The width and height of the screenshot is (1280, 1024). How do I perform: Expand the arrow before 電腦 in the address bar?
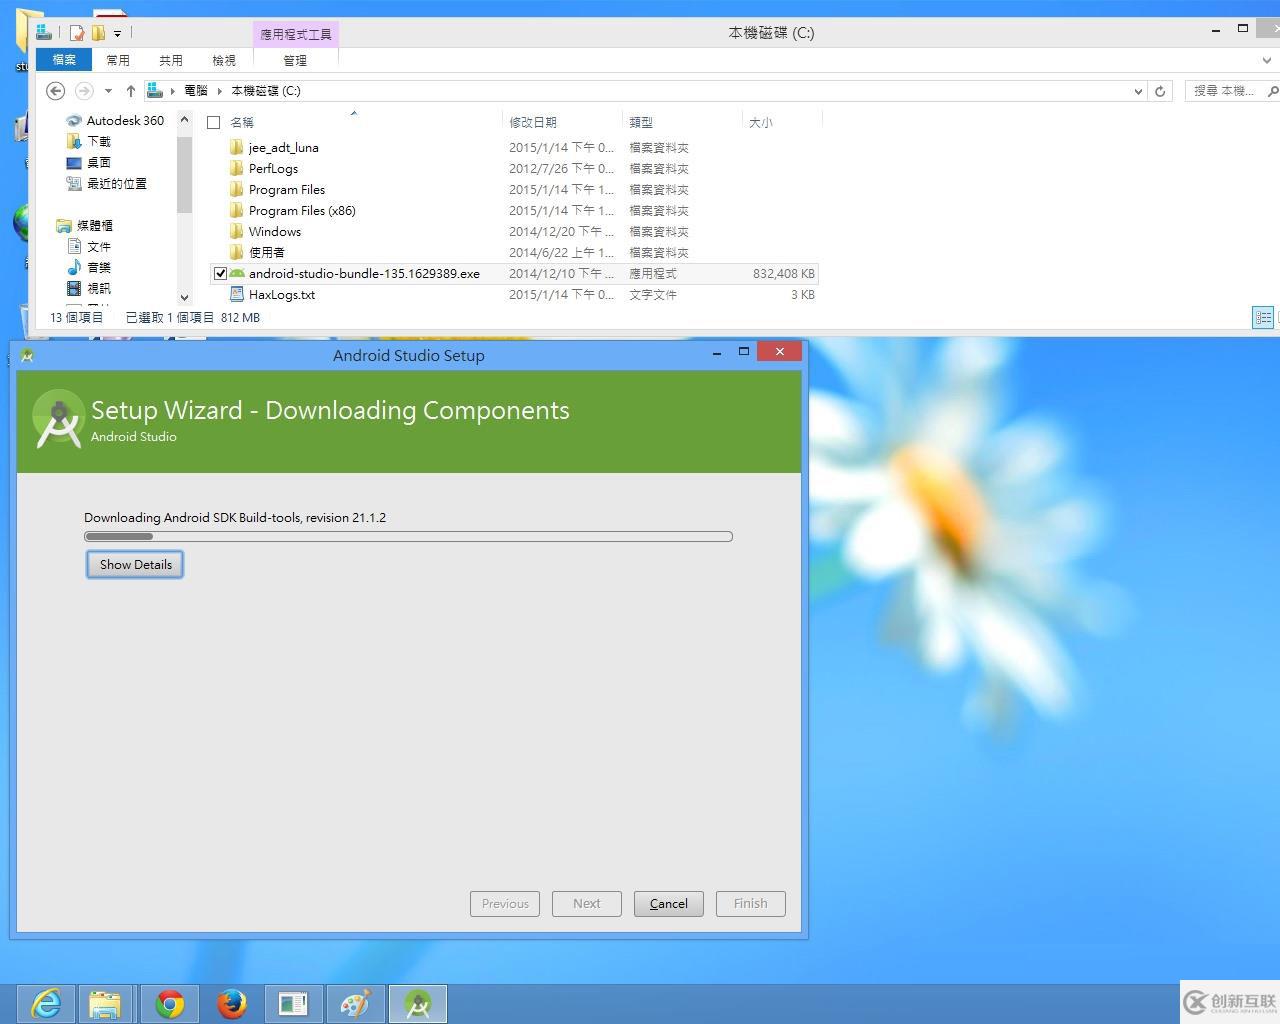(x=173, y=91)
